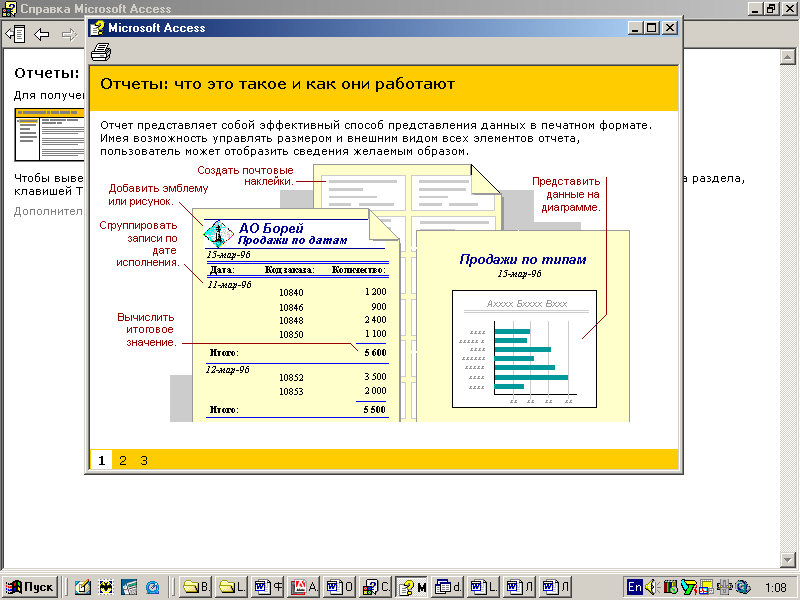Click the 'Добавить эмблему или рисунок' callout

158,194
